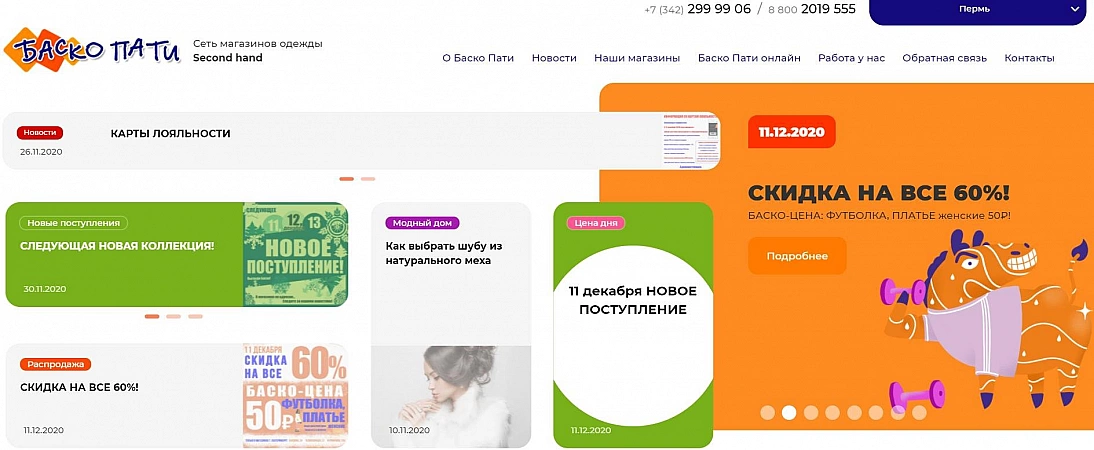This screenshot has height=450, width=1094.
Task: Call phone number 8 800 2019 555
Action: (x=811, y=9)
